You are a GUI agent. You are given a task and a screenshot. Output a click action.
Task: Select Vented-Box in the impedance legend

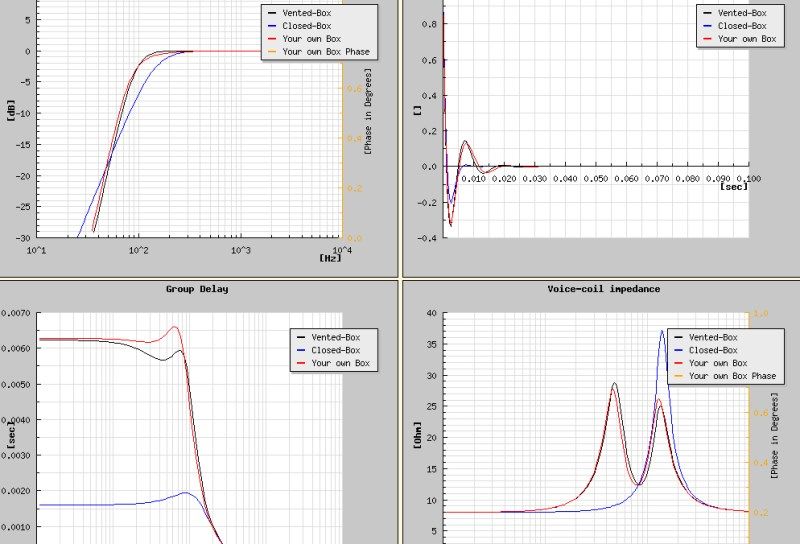(713, 337)
